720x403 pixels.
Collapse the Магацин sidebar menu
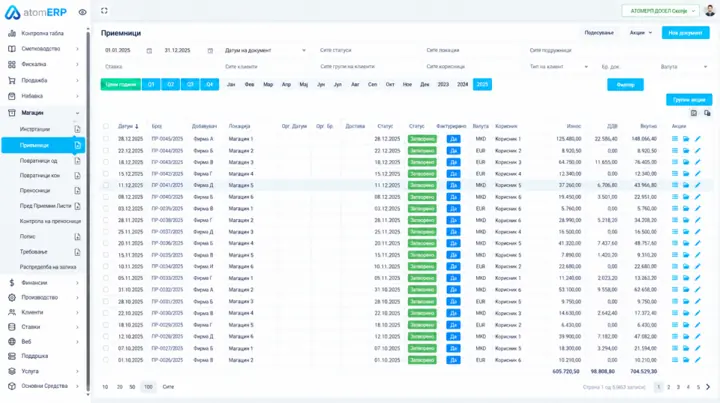tap(44, 112)
